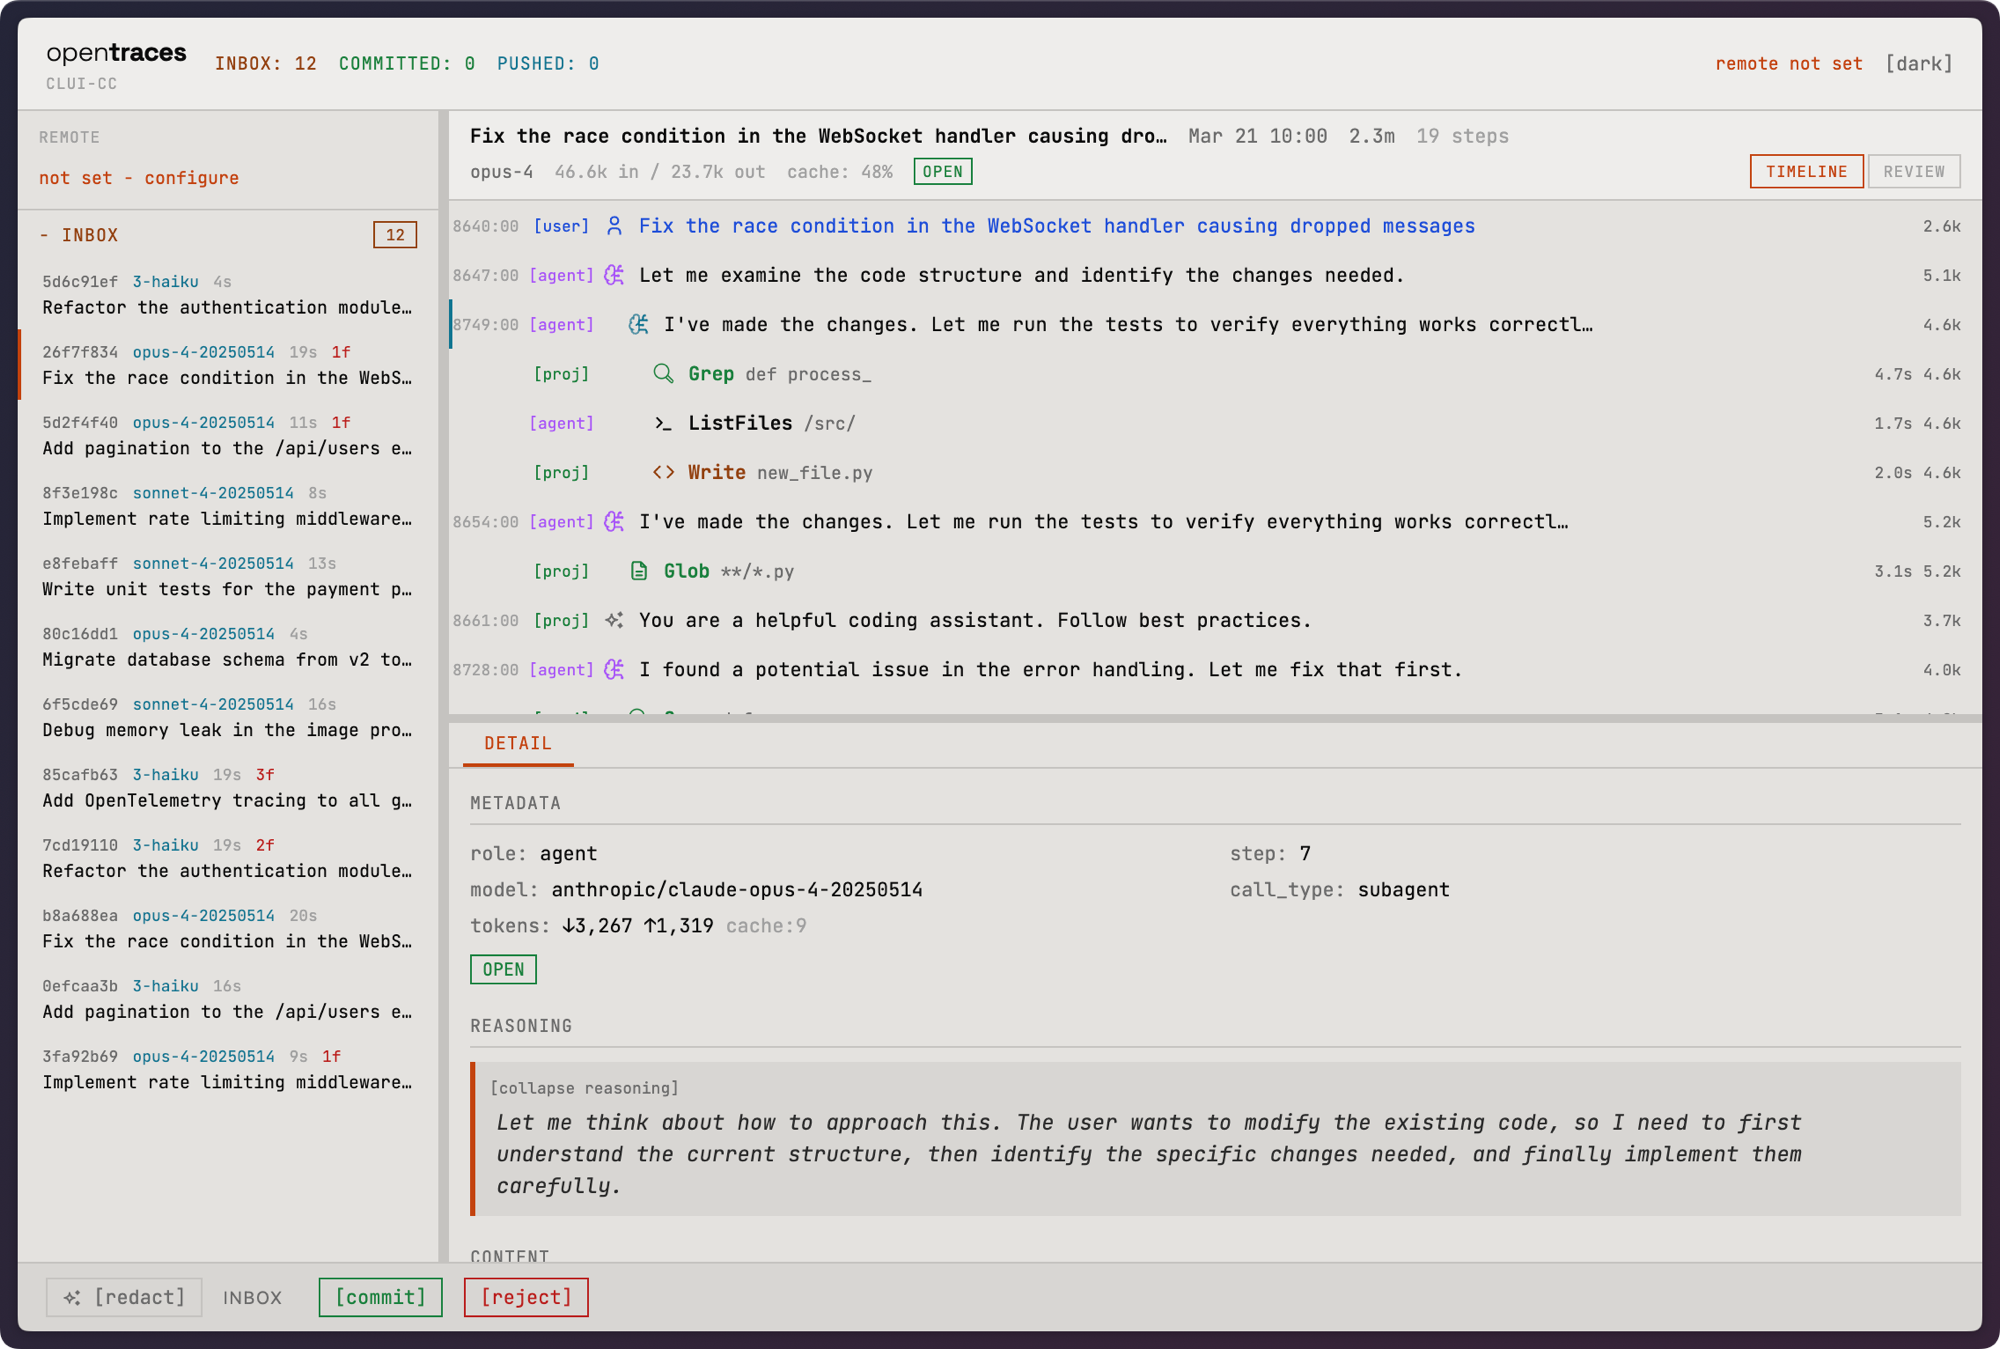Commit the selected trace
2000x1349 pixels.
coord(380,1297)
